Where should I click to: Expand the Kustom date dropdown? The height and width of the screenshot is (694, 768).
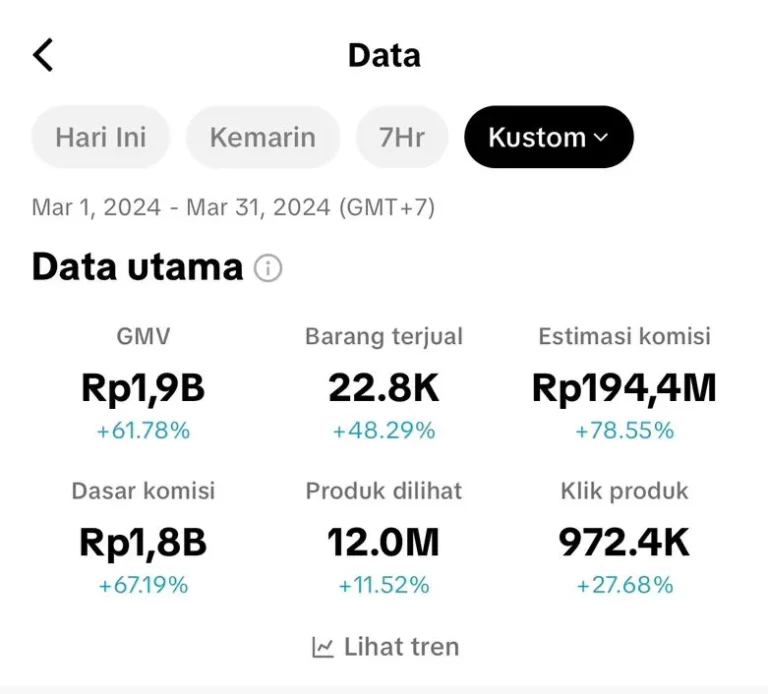pos(549,137)
